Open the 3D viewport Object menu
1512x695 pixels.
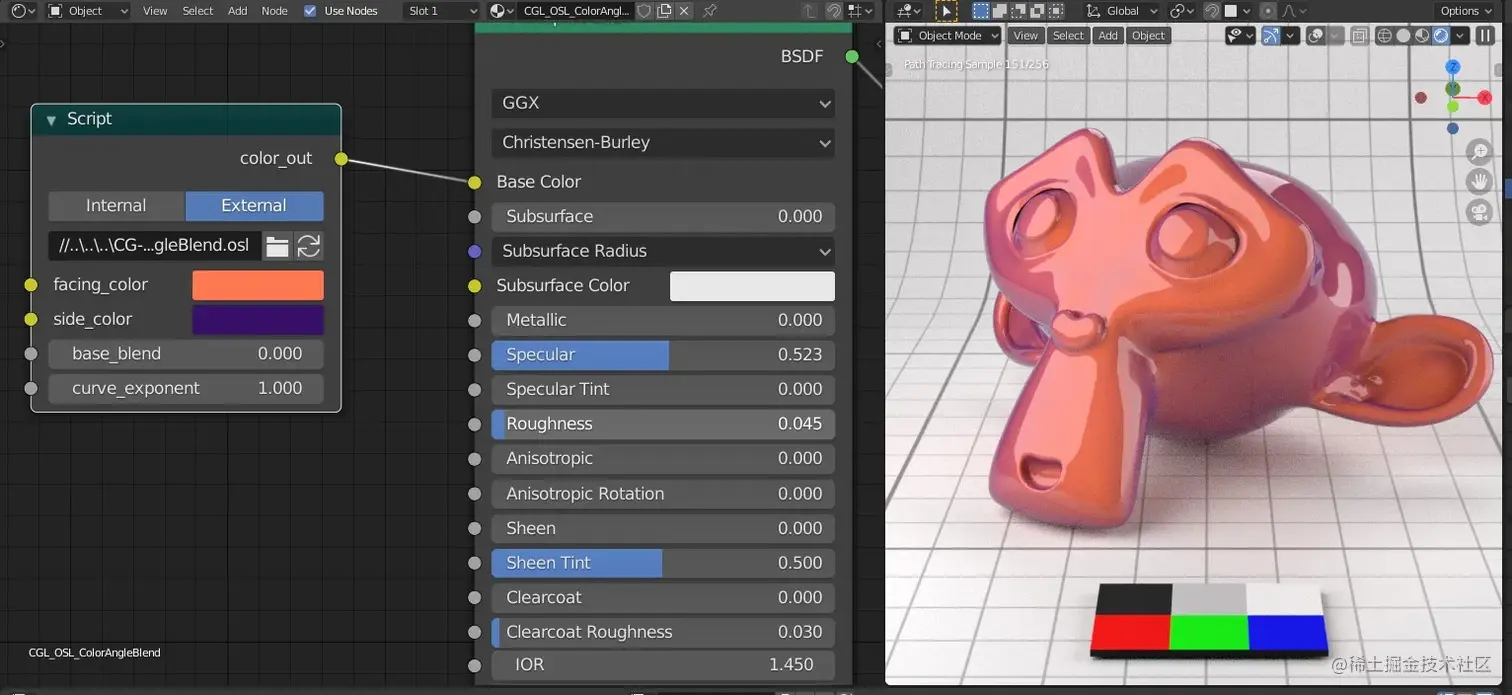pos(1148,36)
